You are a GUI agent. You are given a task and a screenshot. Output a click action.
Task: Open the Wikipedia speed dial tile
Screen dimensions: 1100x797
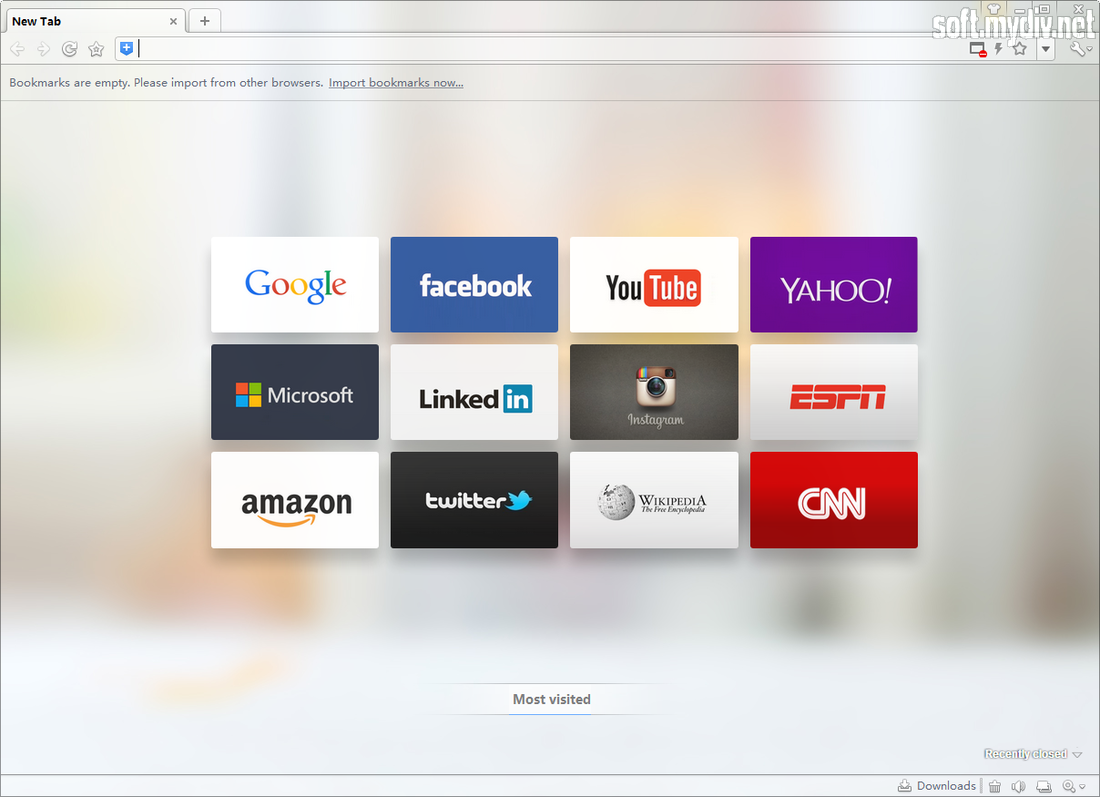coord(654,500)
